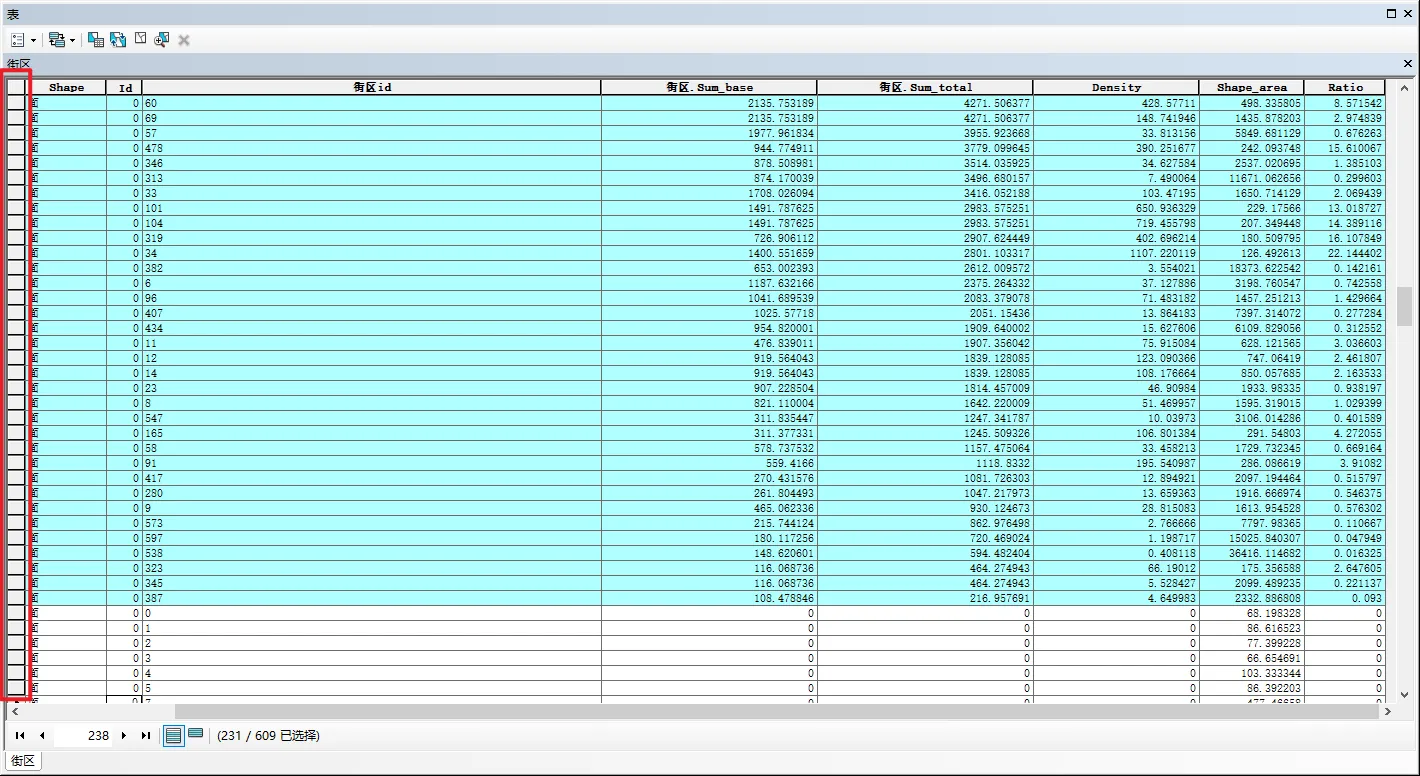
Task: Click the Clear Selection icon
Action: coord(140,40)
